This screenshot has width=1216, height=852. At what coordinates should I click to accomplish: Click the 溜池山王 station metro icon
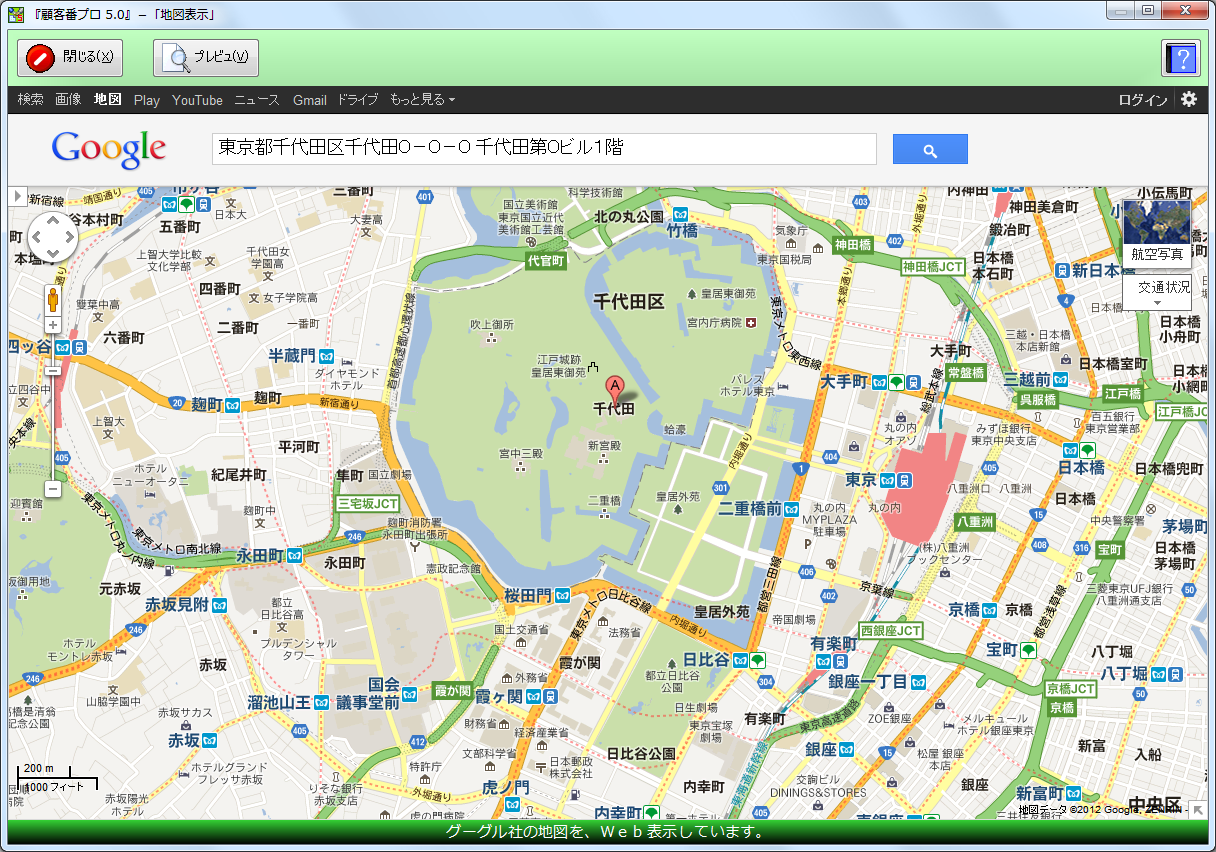point(320,703)
